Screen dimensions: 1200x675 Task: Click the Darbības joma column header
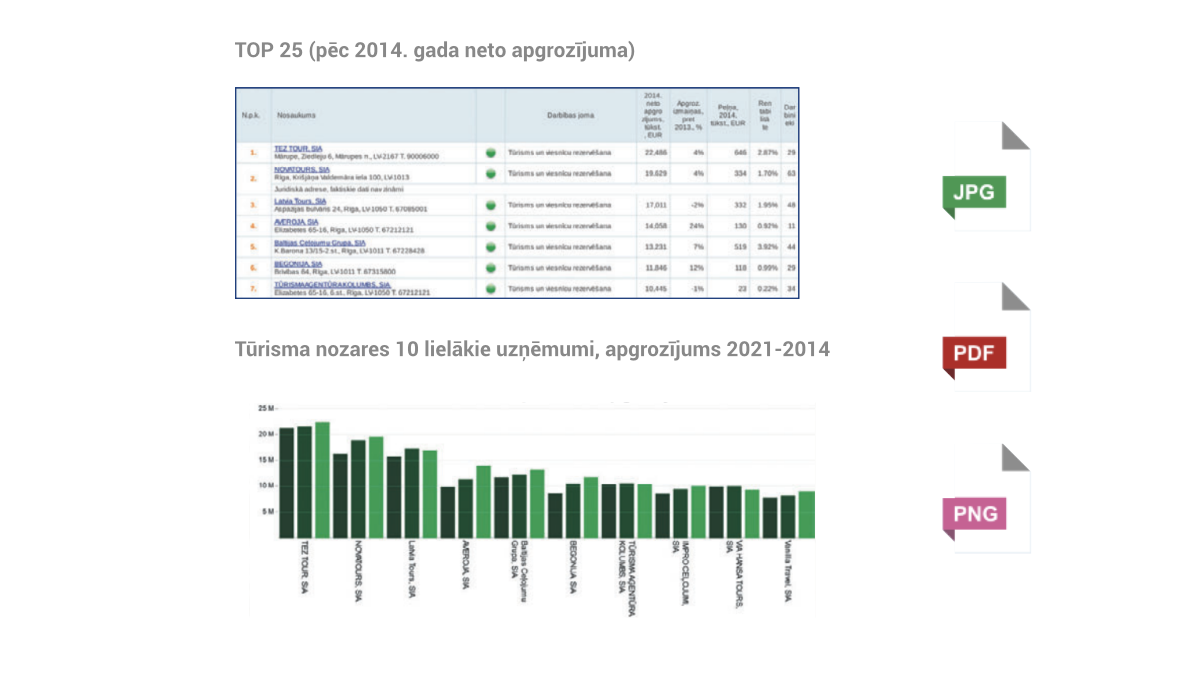[x=570, y=116]
